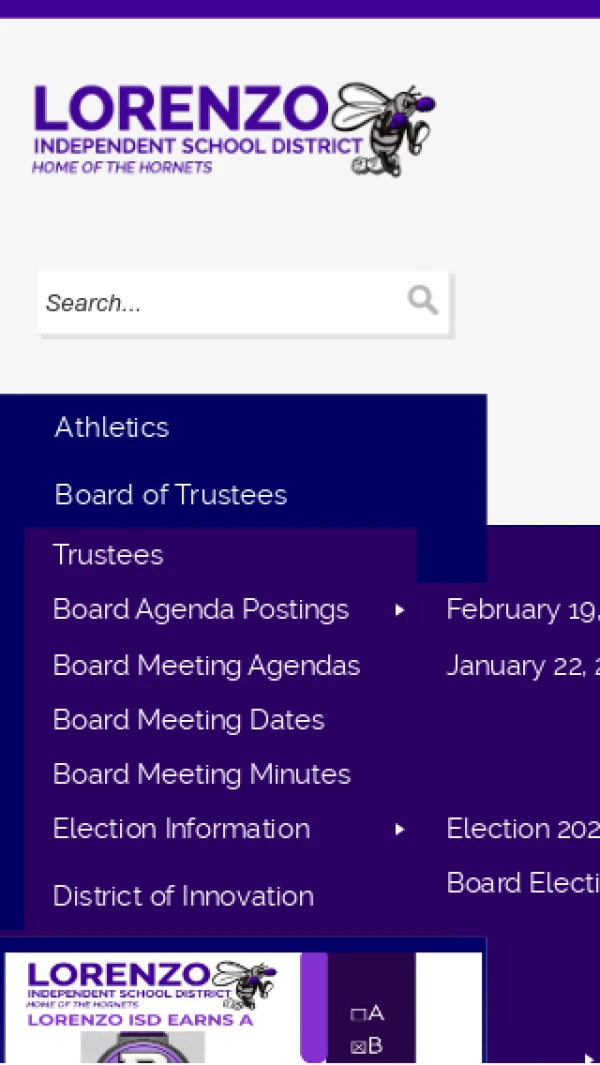600x1065 pixels.
Task: Click the search magnifying glass icon
Action: (x=422, y=300)
